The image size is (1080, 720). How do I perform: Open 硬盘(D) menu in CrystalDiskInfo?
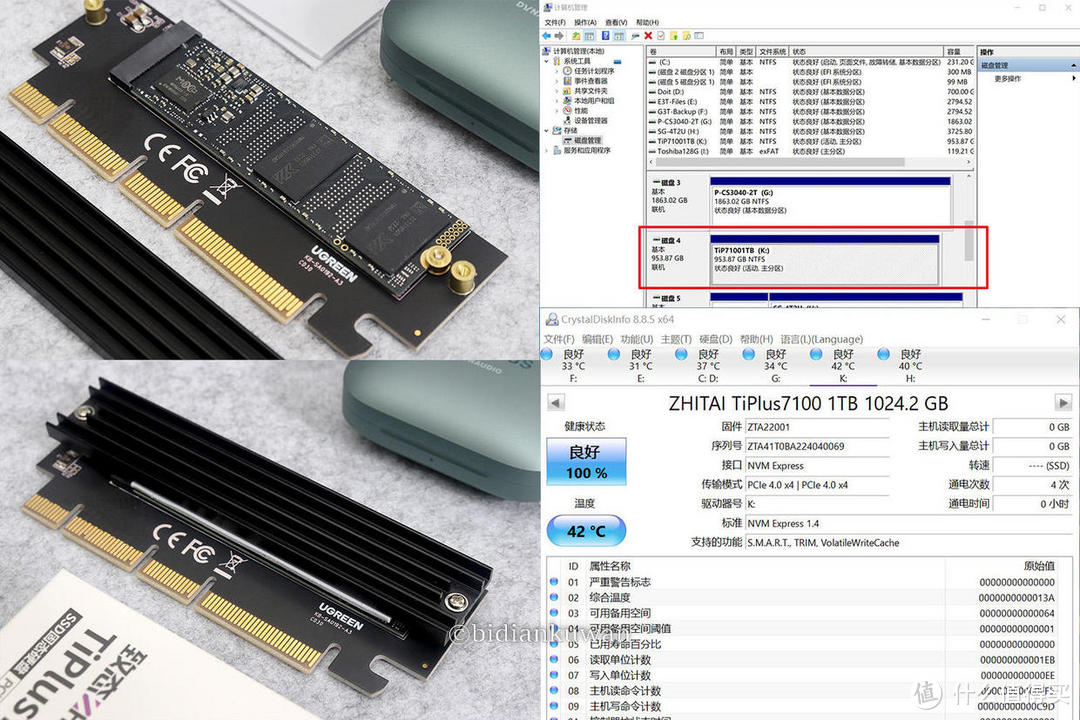point(716,339)
